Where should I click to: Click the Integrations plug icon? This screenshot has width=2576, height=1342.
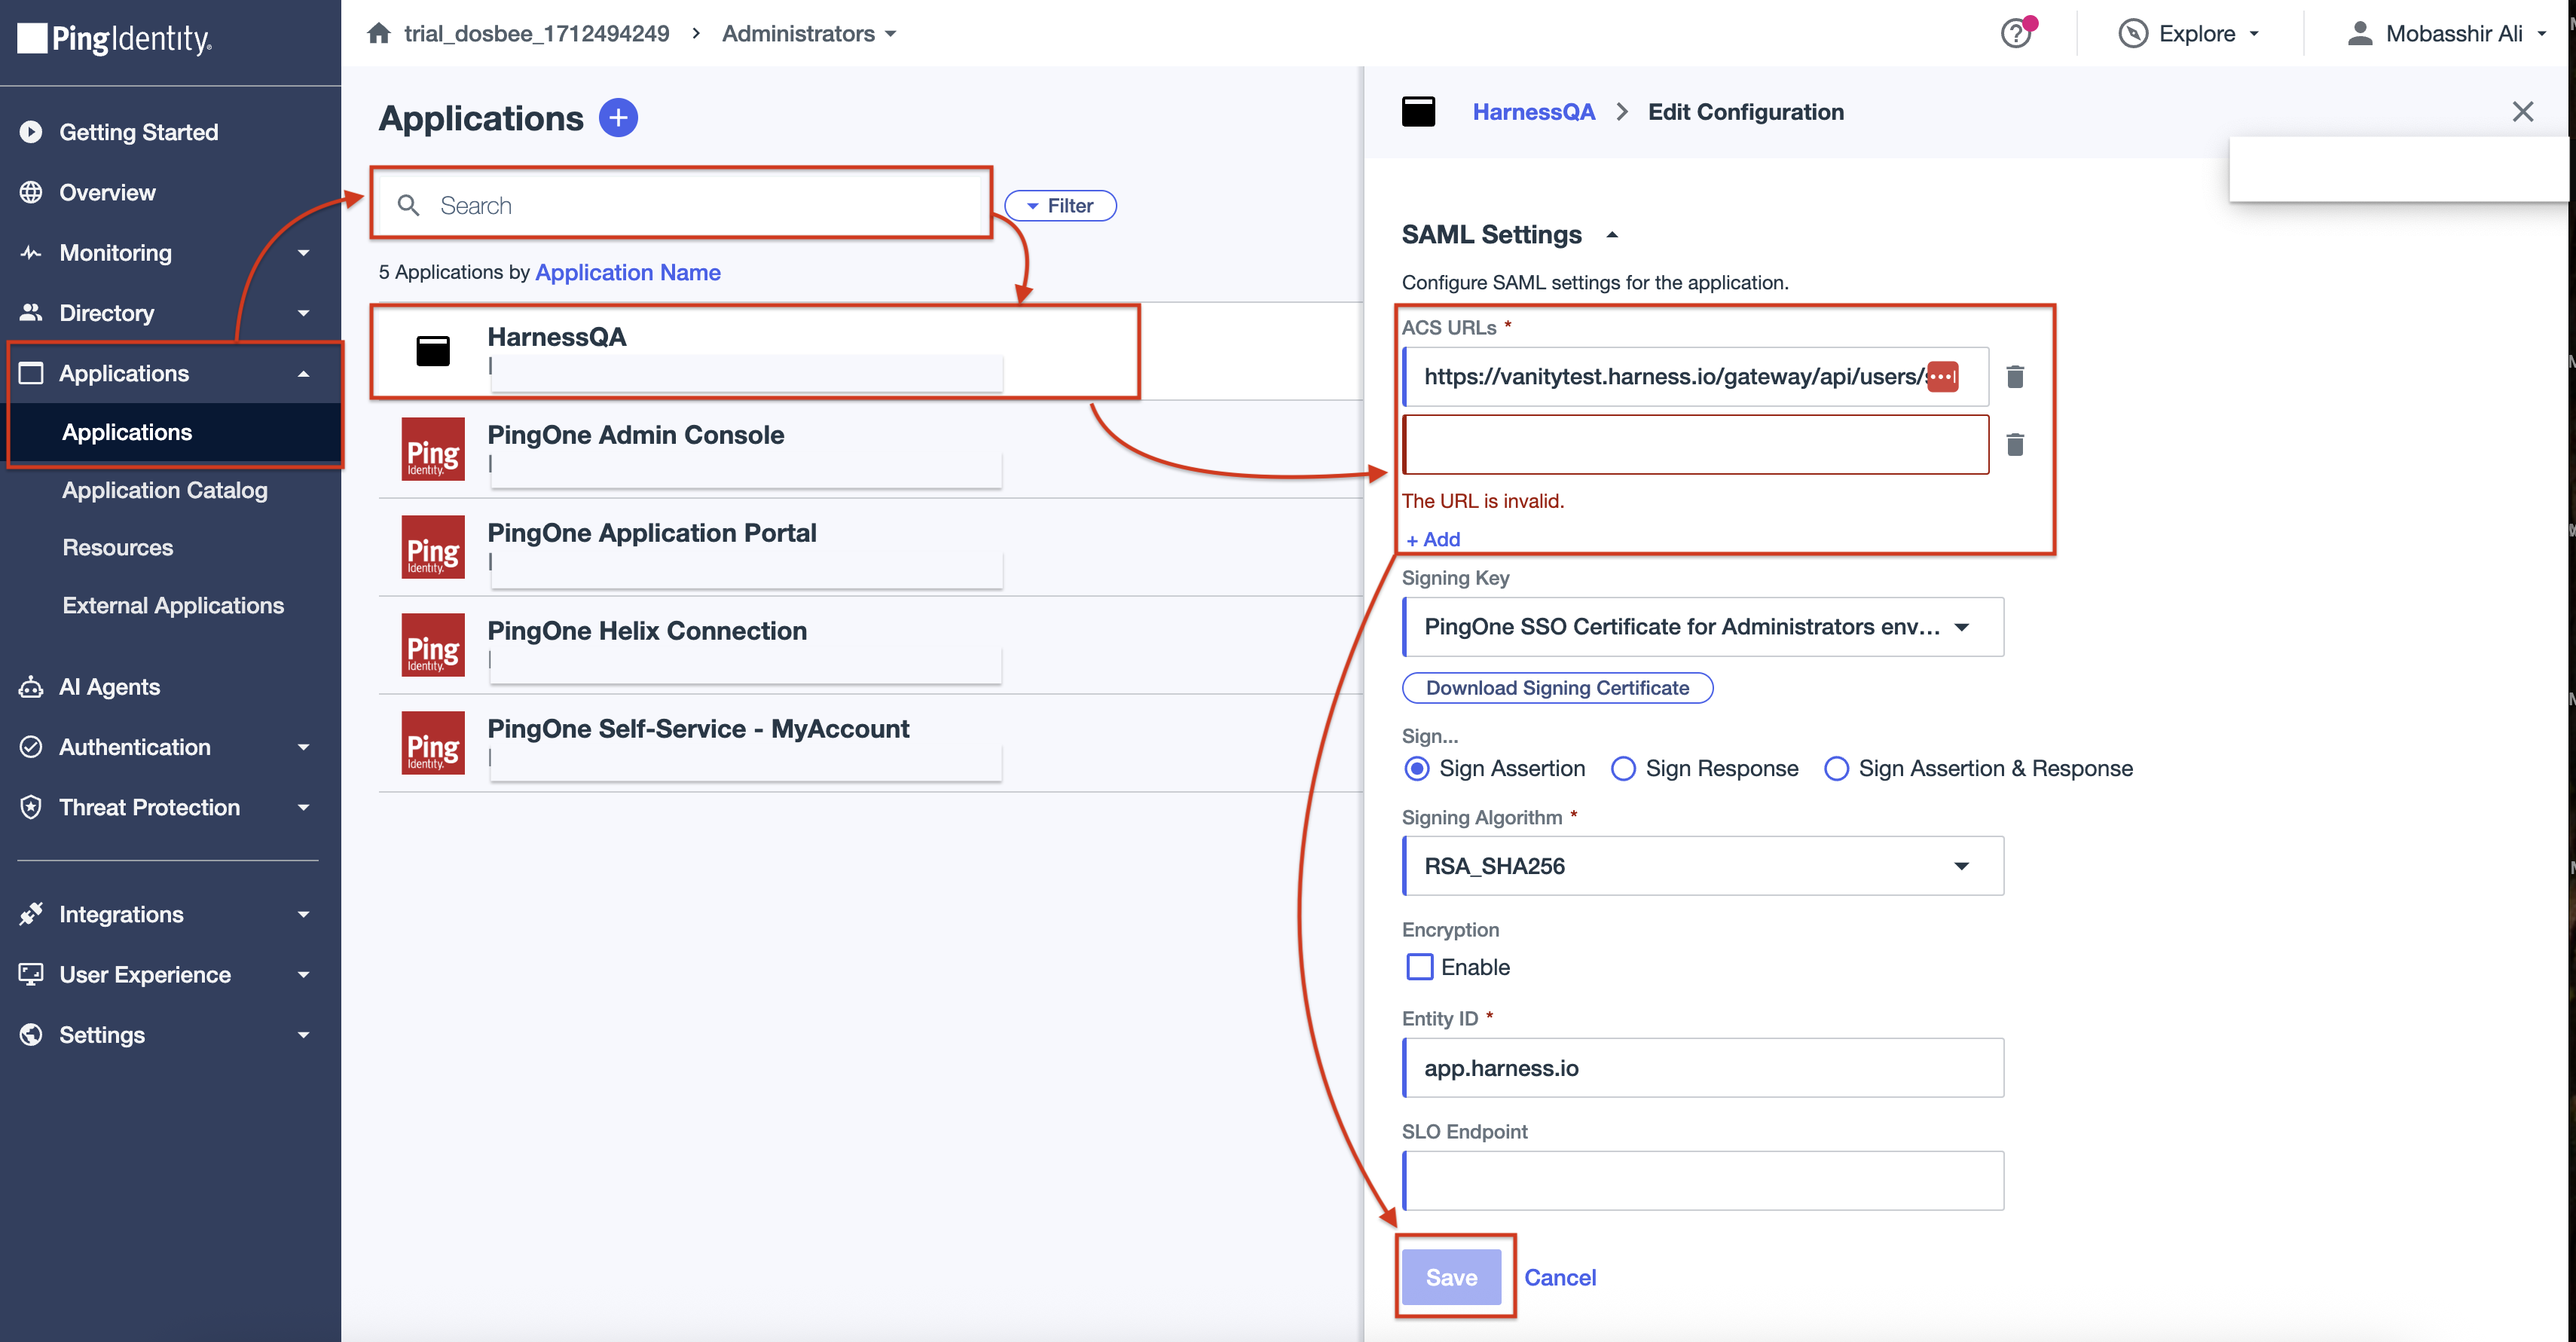pyautogui.click(x=31, y=914)
